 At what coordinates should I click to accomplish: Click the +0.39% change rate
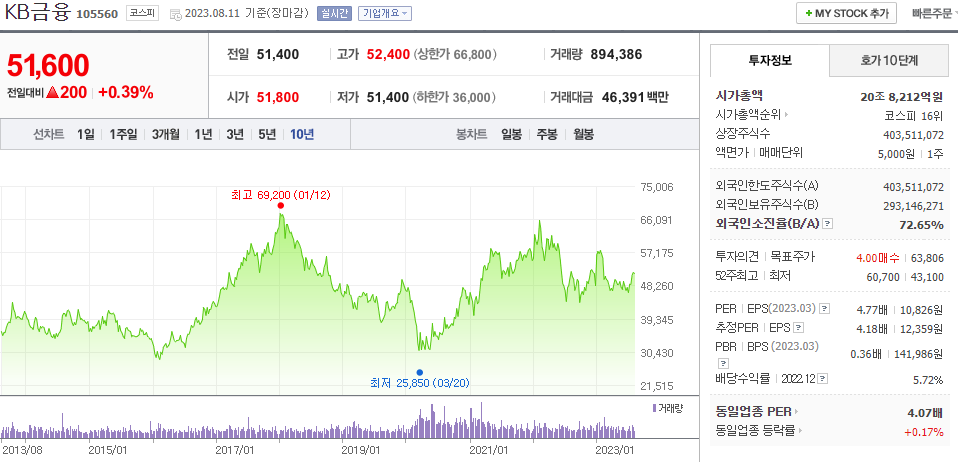[125, 93]
